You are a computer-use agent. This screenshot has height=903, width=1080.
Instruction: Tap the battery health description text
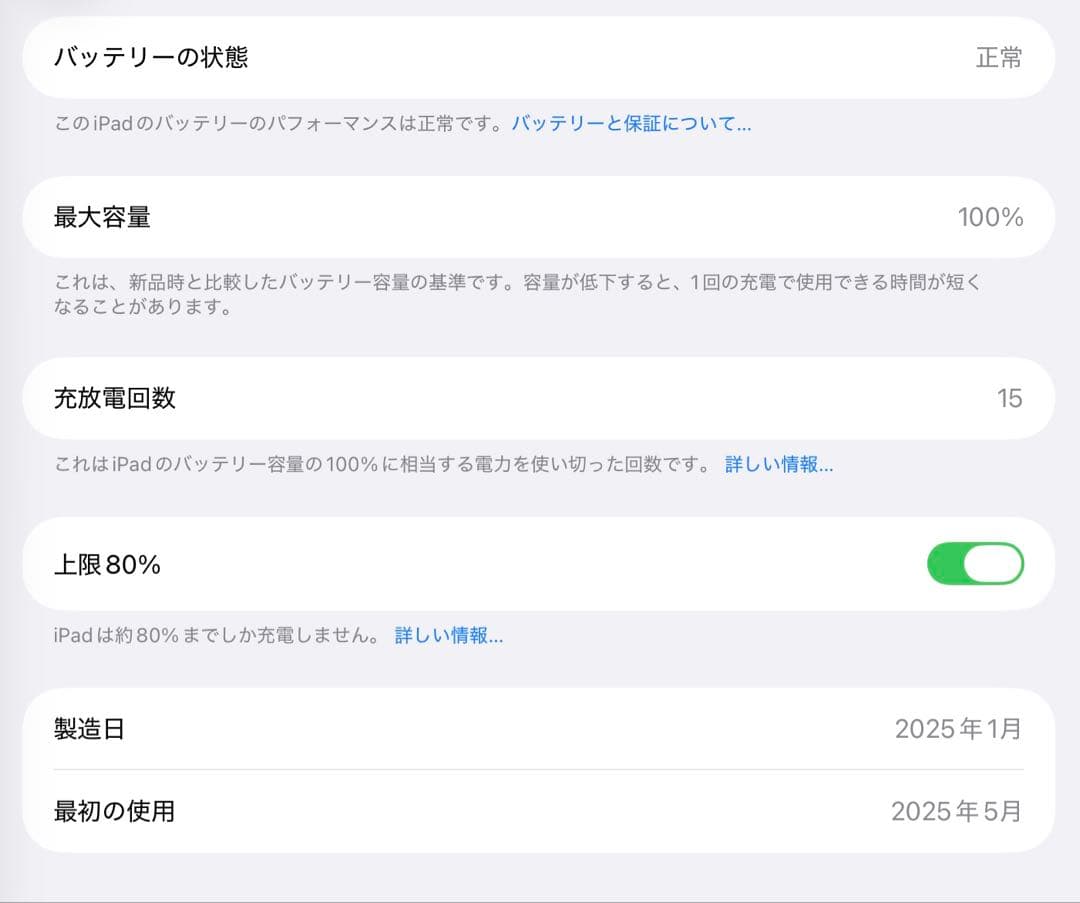(x=280, y=121)
